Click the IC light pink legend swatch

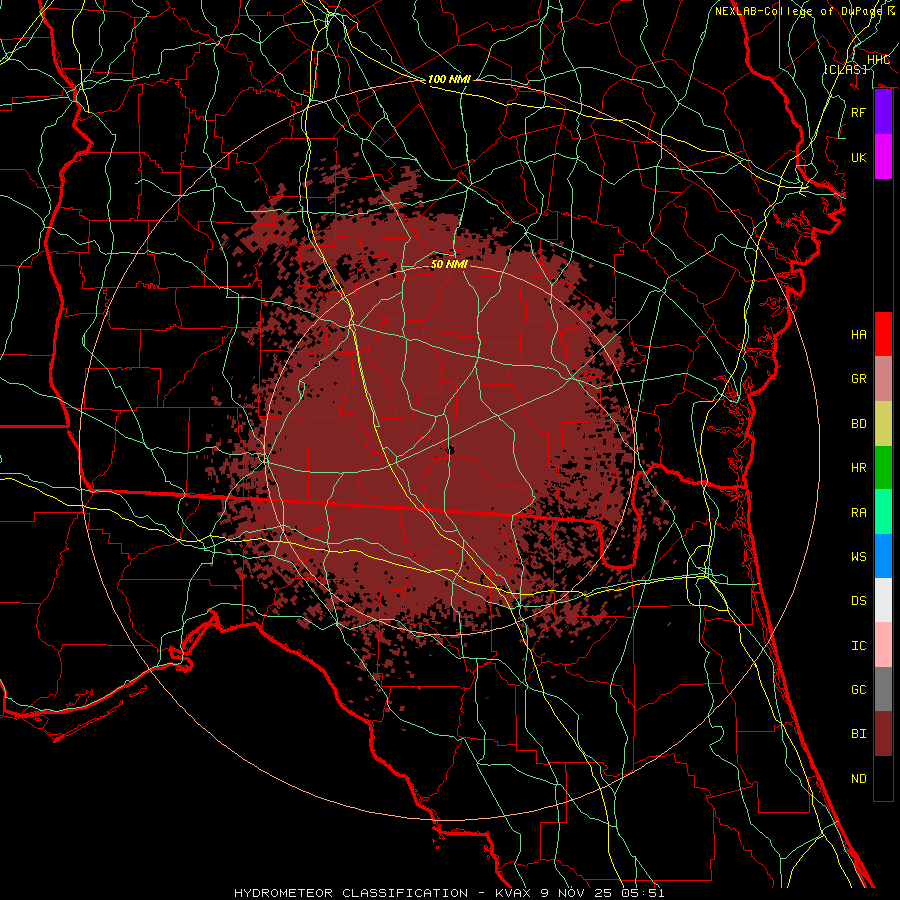pos(883,645)
